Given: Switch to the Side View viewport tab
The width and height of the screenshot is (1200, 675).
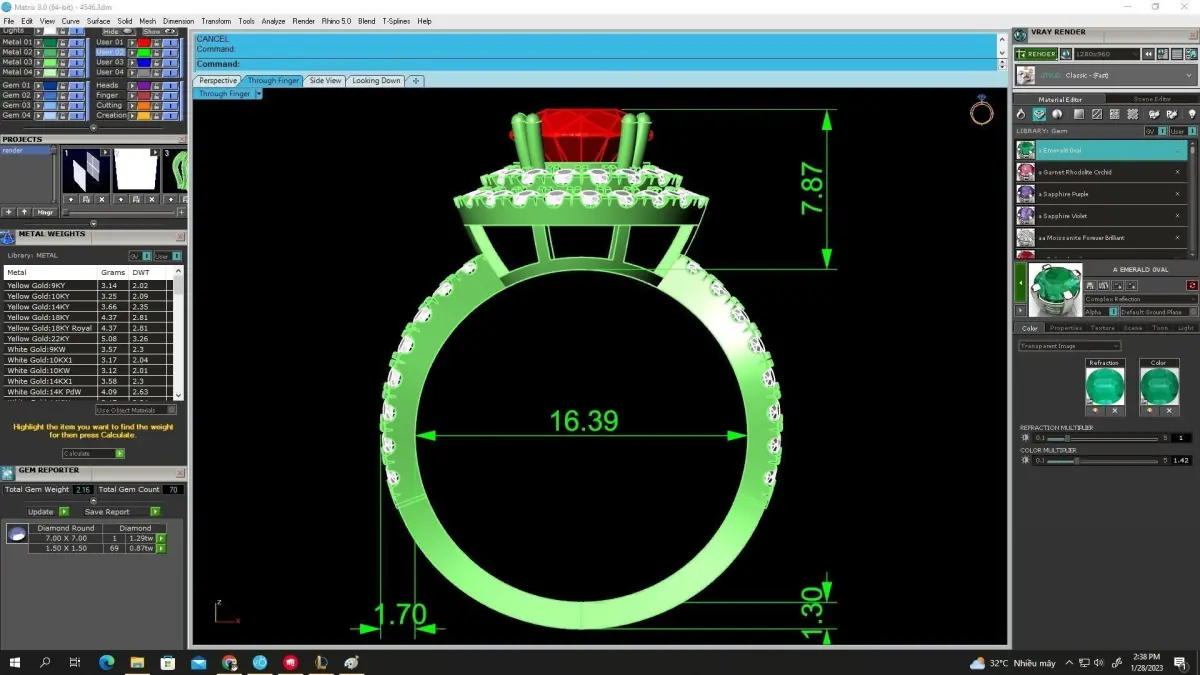Looking at the screenshot, I should coord(325,81).
